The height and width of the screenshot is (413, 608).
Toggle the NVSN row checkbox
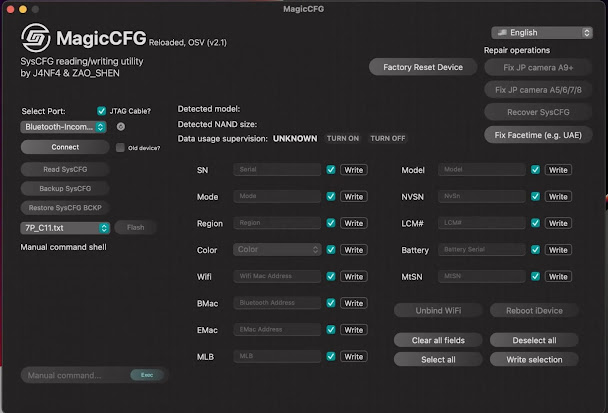pos(535,196)
